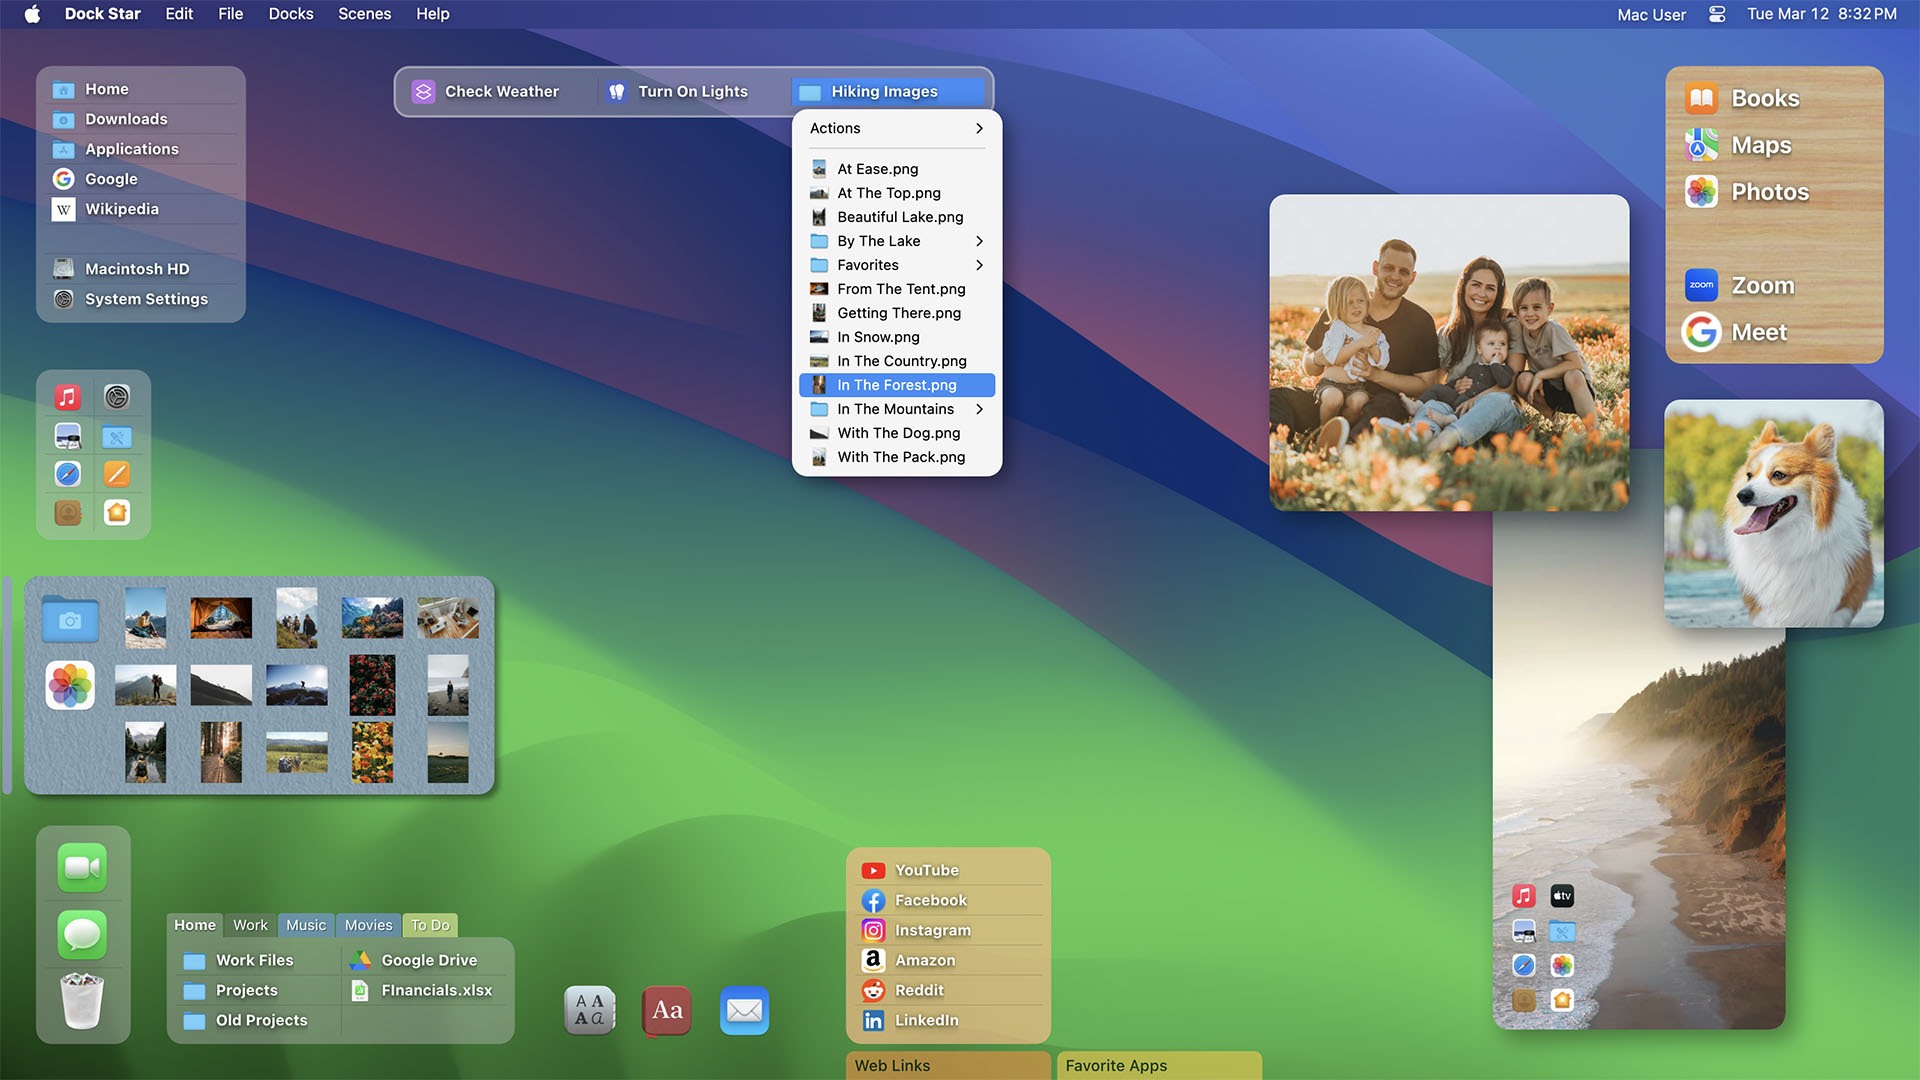Open the Applications folder in sidebar dock

141,149
